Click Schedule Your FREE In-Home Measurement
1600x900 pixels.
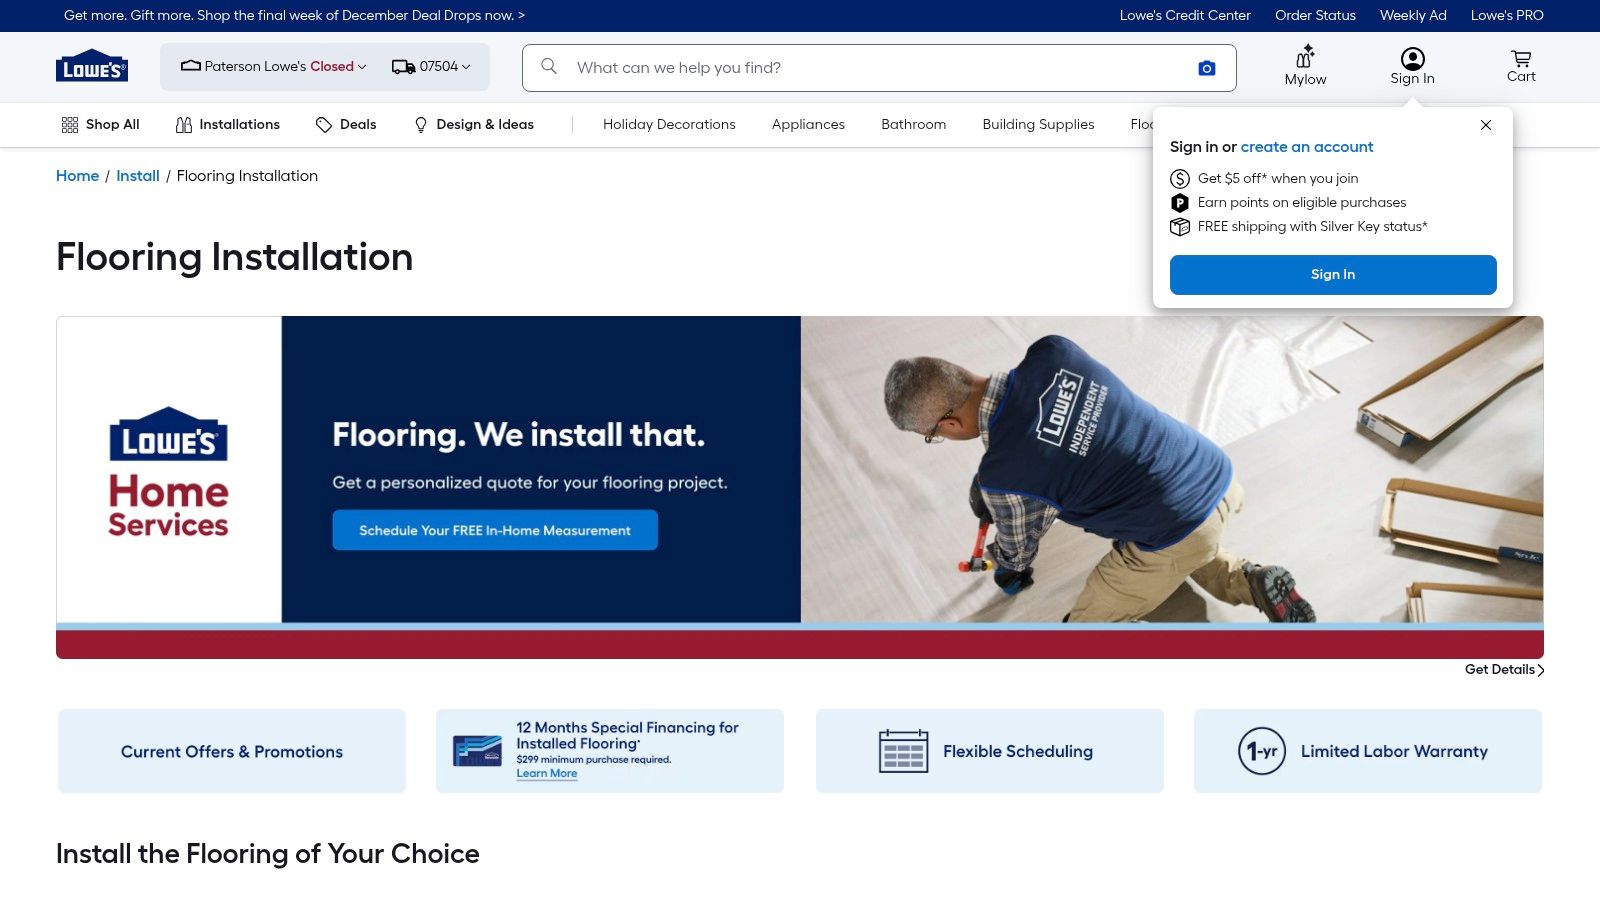click(494, 530)
